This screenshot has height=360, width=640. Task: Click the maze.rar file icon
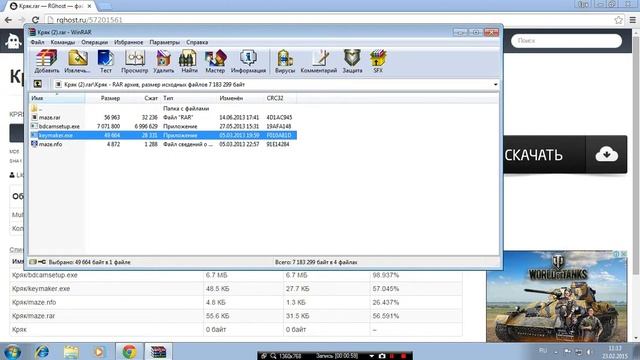click(34, 118)
